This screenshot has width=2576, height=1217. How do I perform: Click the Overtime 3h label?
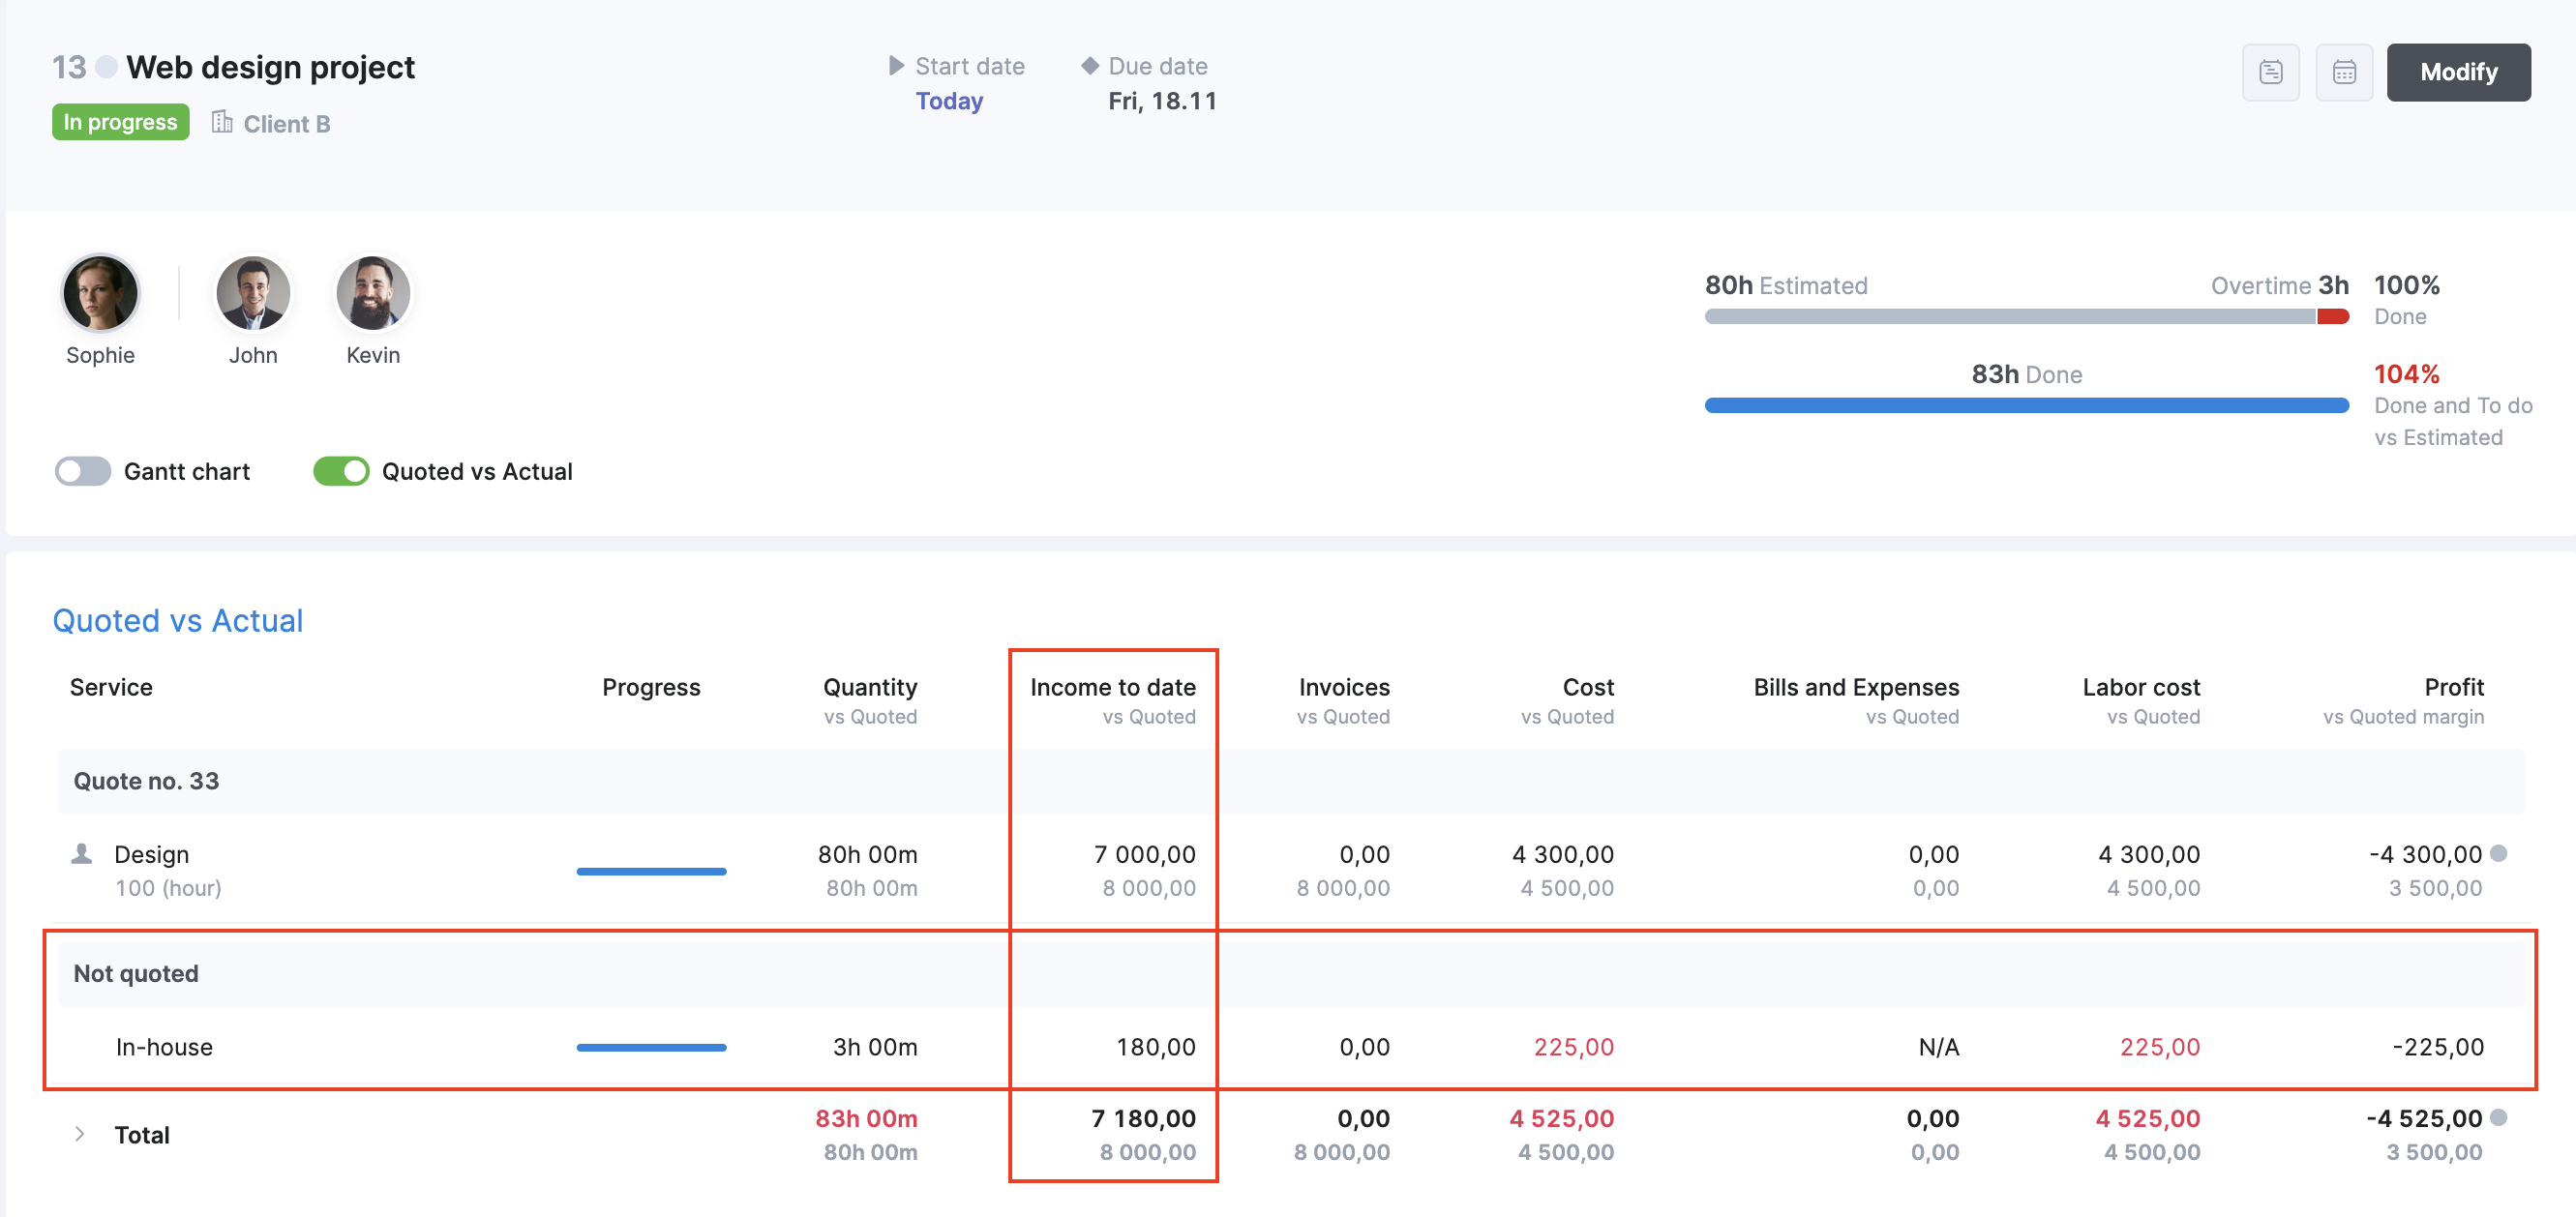point(2279,285)
